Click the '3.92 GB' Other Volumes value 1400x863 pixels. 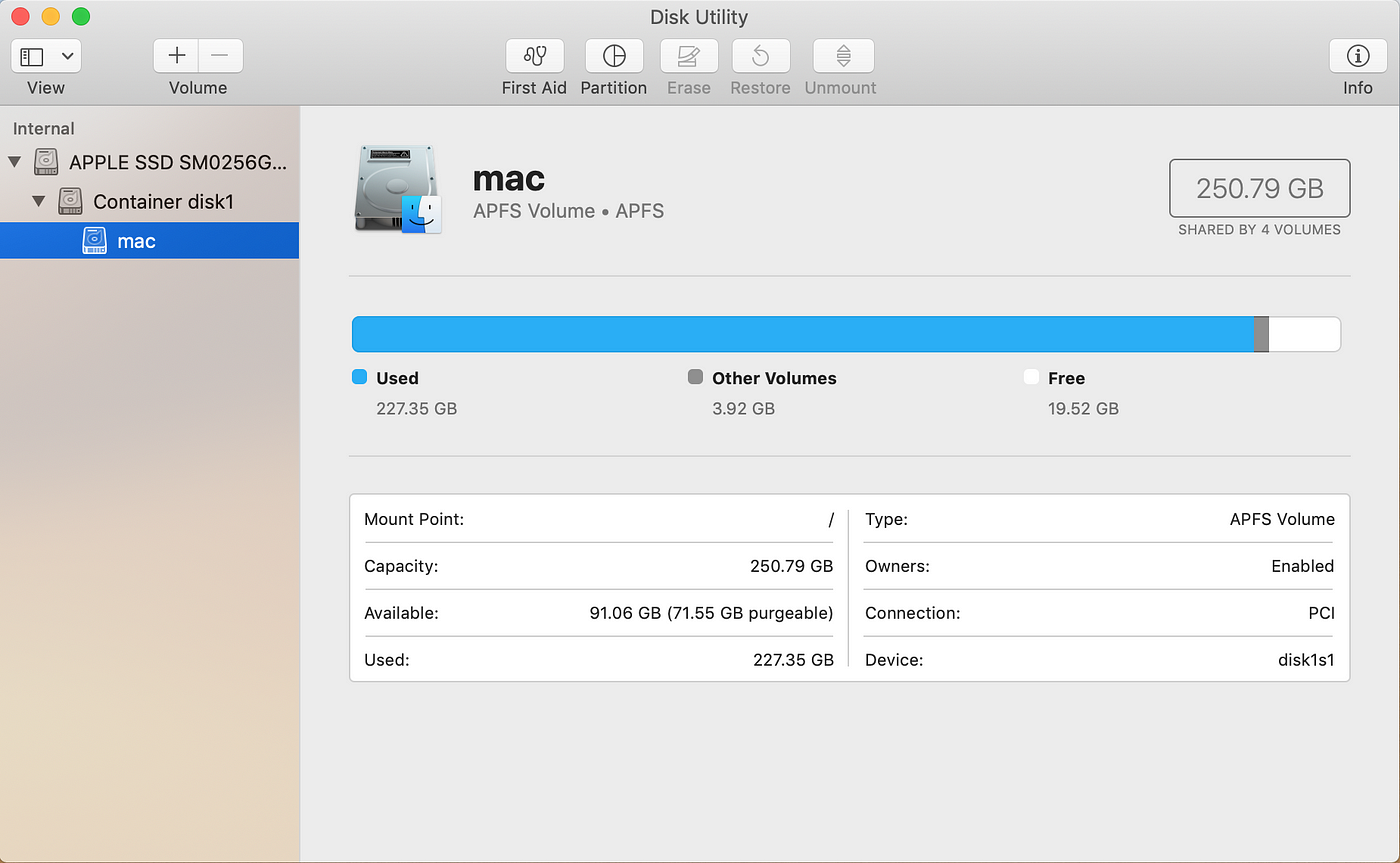pos(744,408)
